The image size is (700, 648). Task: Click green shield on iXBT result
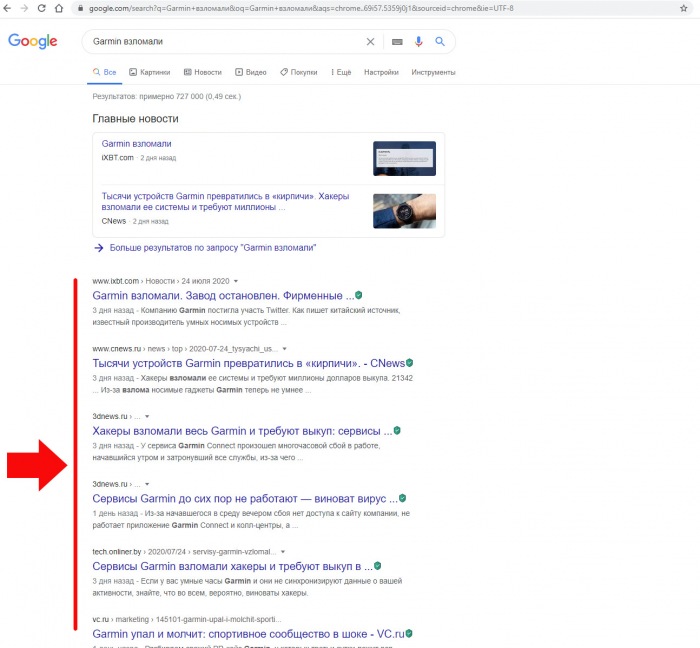(x=359, y=295)
